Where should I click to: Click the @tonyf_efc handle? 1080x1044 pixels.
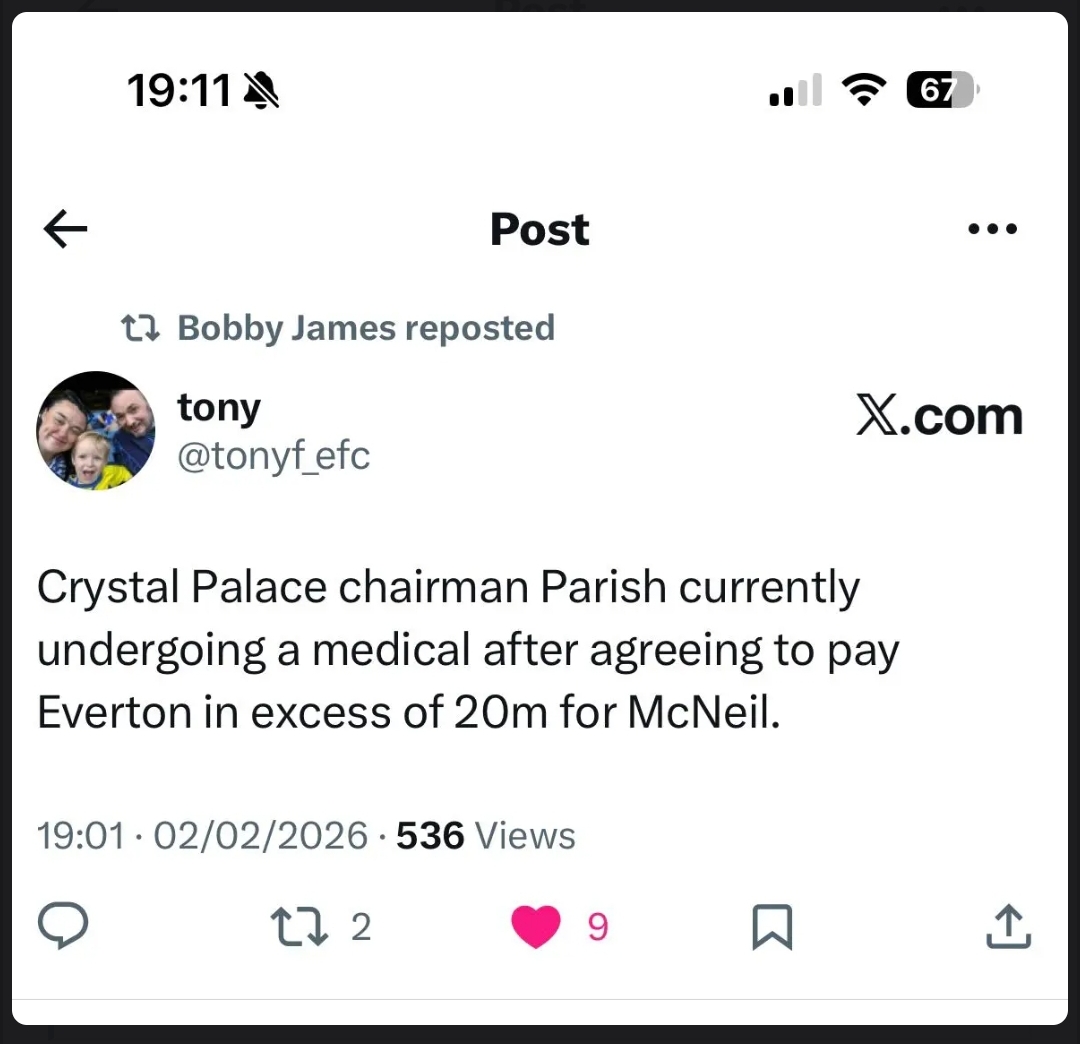pos(273,456)
